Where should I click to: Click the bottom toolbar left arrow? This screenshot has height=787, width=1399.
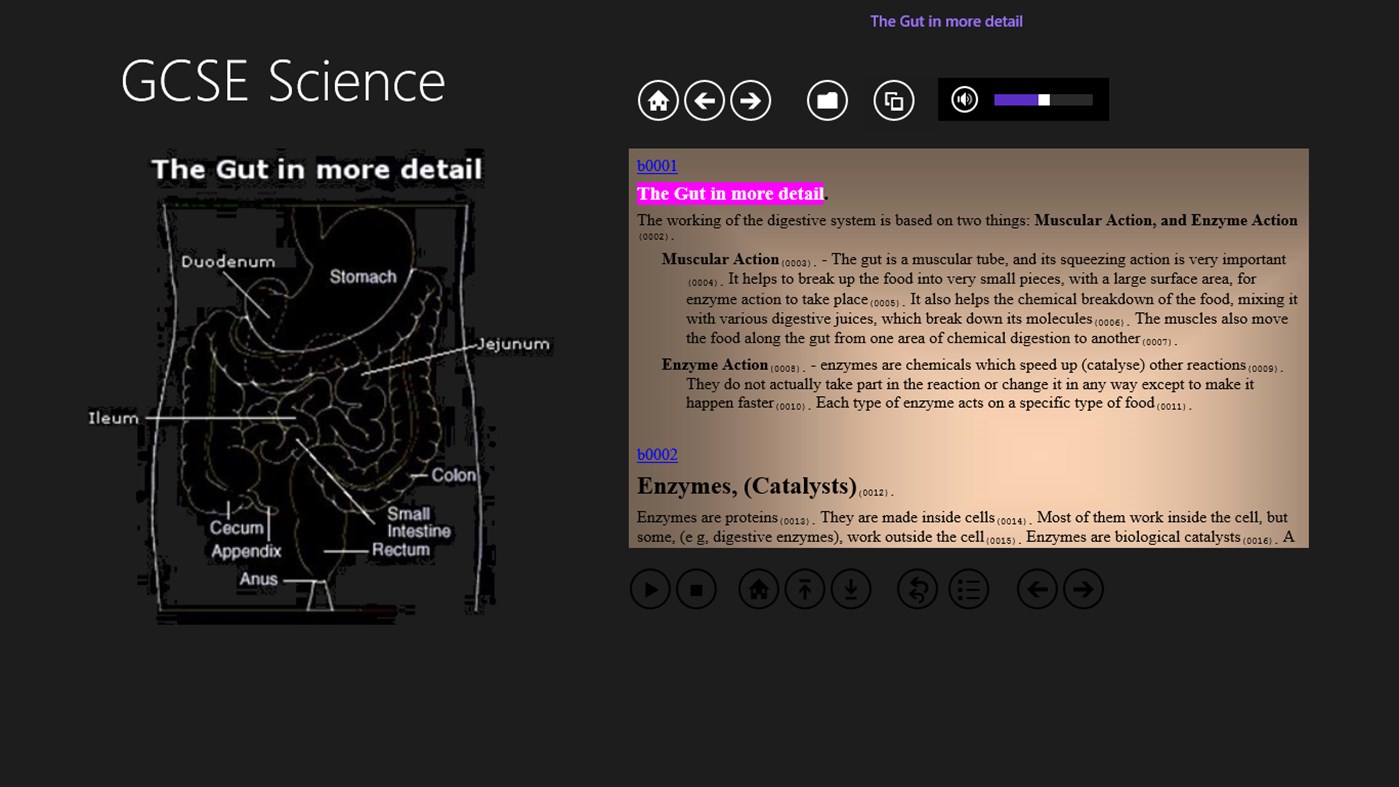click(x=1037, y=590)
